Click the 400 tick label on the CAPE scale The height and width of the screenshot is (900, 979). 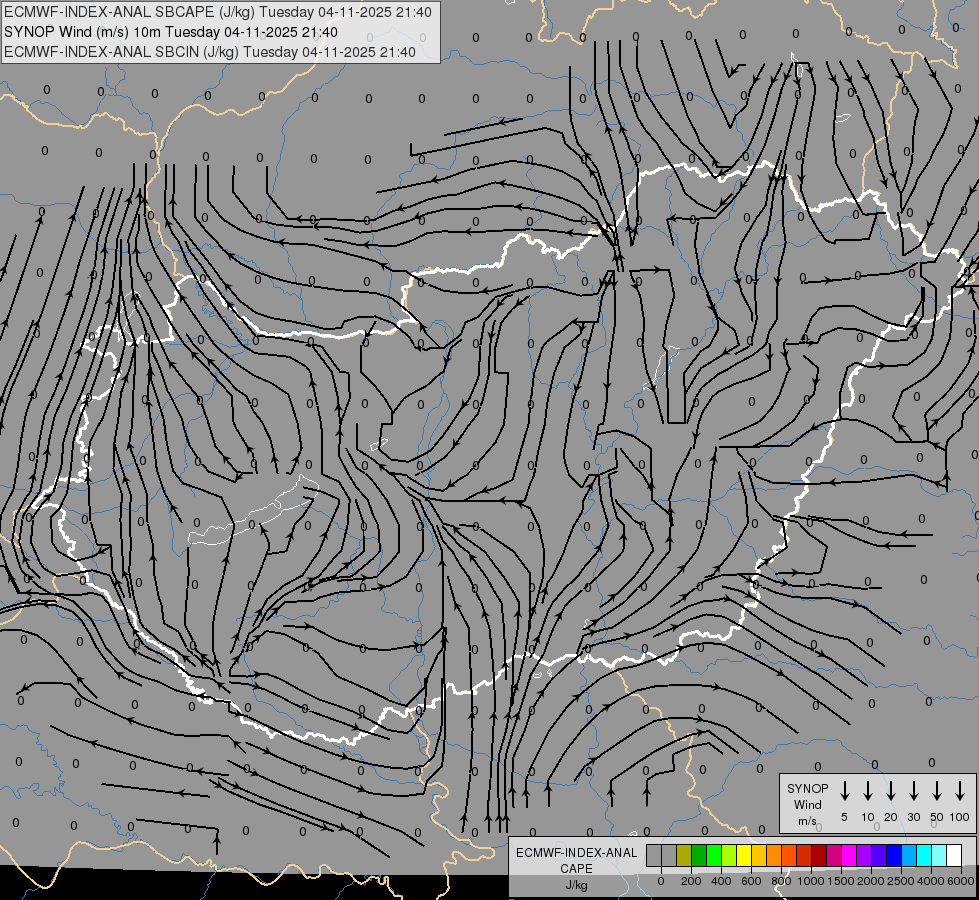(721, 881)
